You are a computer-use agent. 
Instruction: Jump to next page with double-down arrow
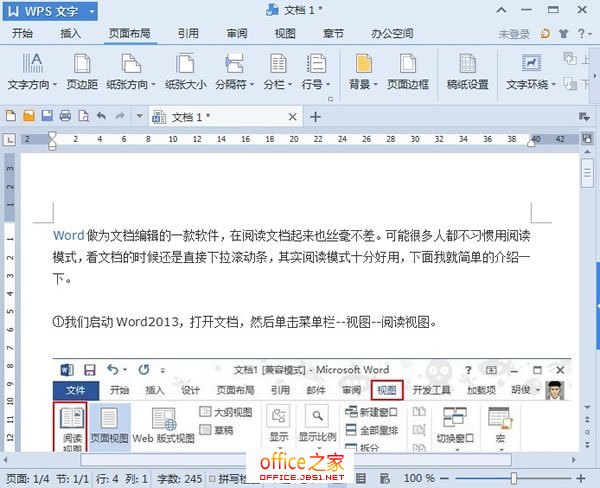click(x=587, y=444)
